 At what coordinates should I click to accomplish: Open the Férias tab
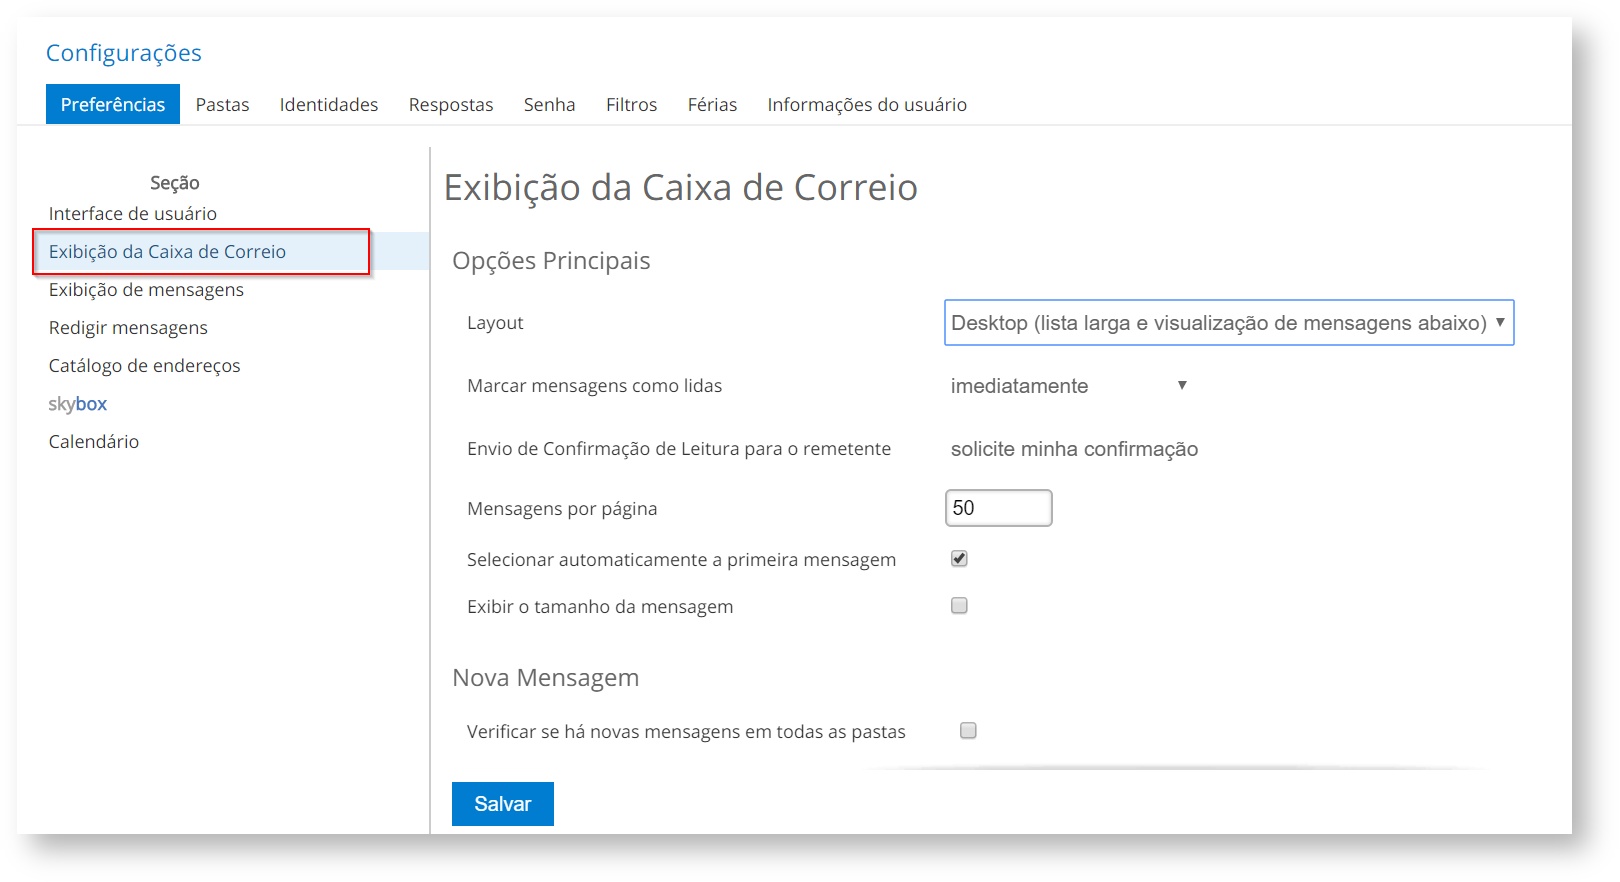pos(712,104)
